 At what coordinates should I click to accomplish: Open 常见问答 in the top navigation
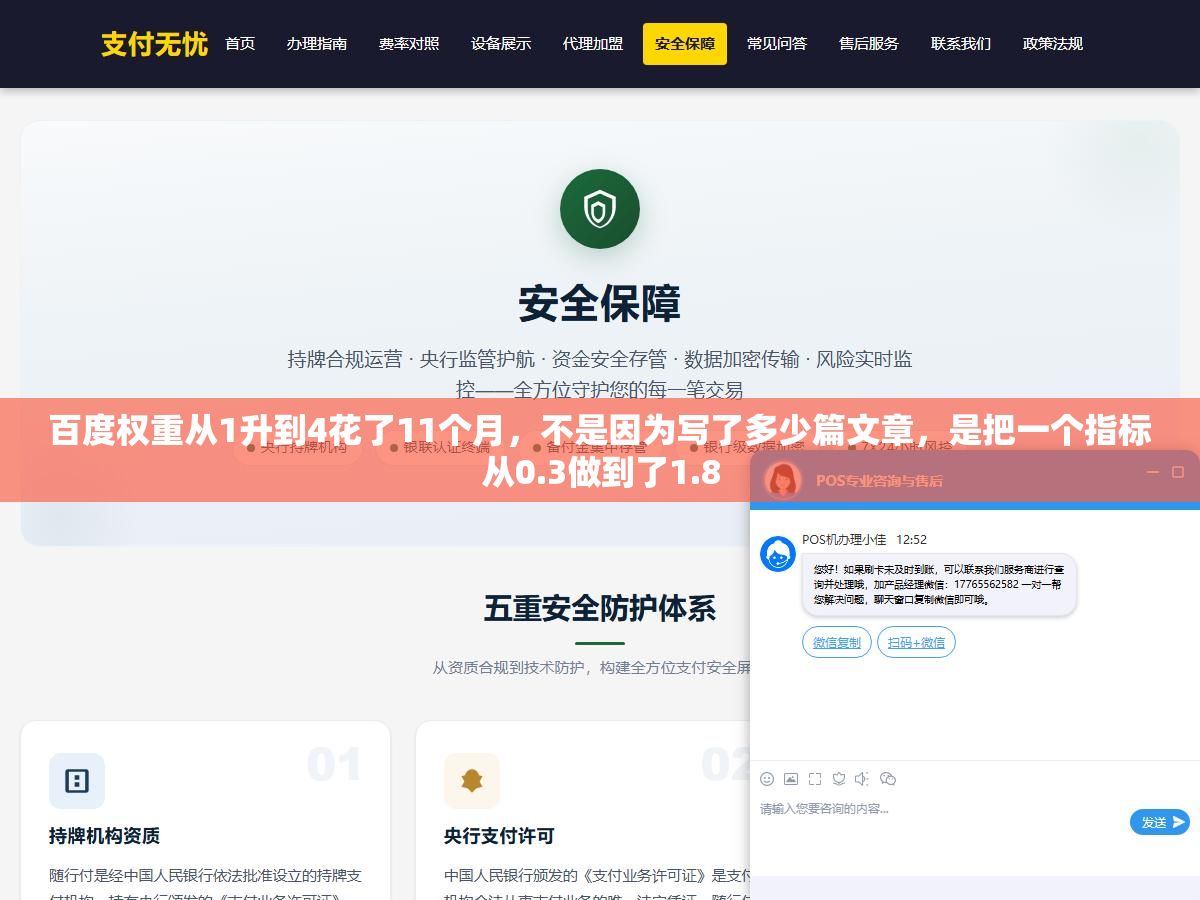[777, 44]
